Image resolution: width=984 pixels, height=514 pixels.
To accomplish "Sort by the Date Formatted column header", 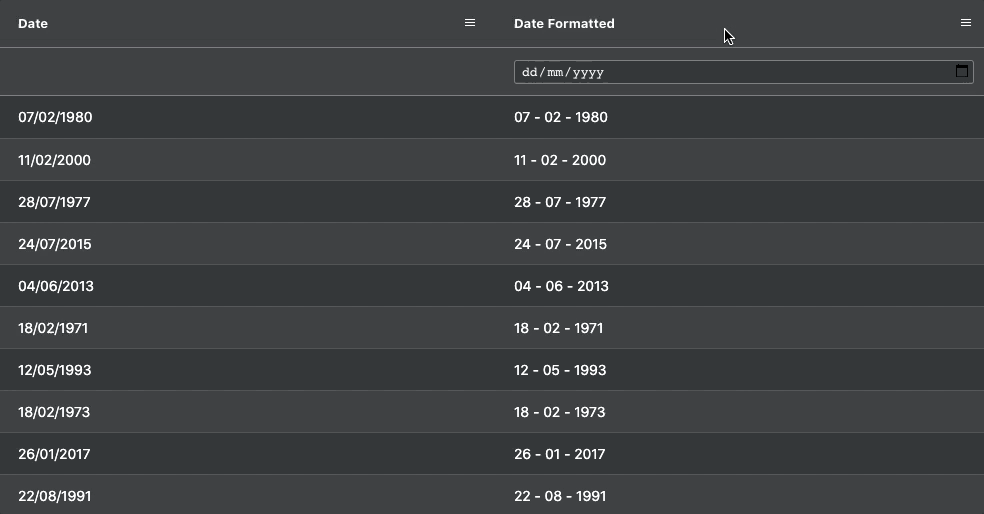I will click(564, 23).
